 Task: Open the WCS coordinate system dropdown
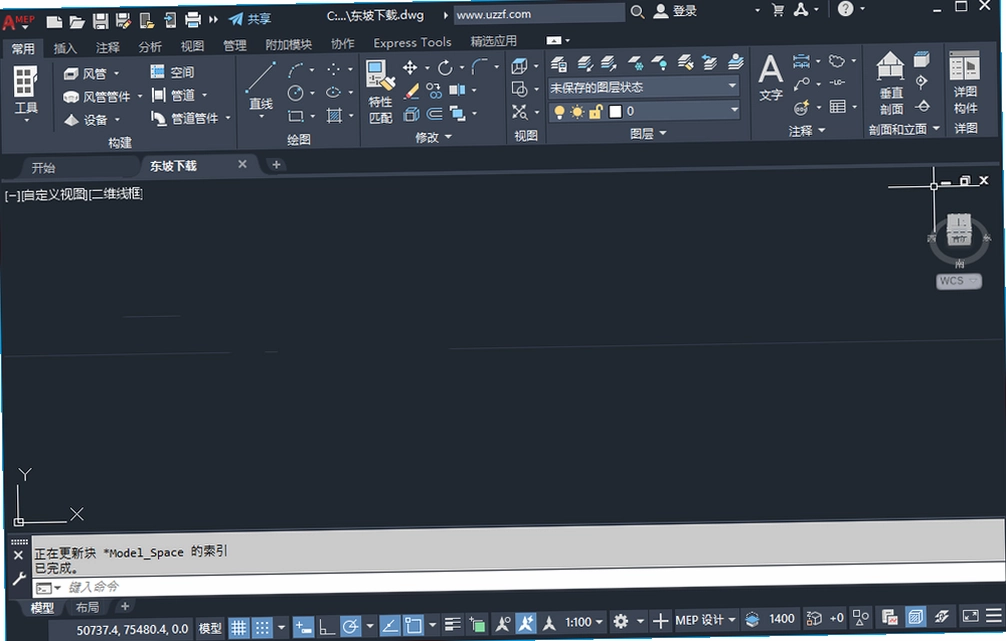click(959, 281)
